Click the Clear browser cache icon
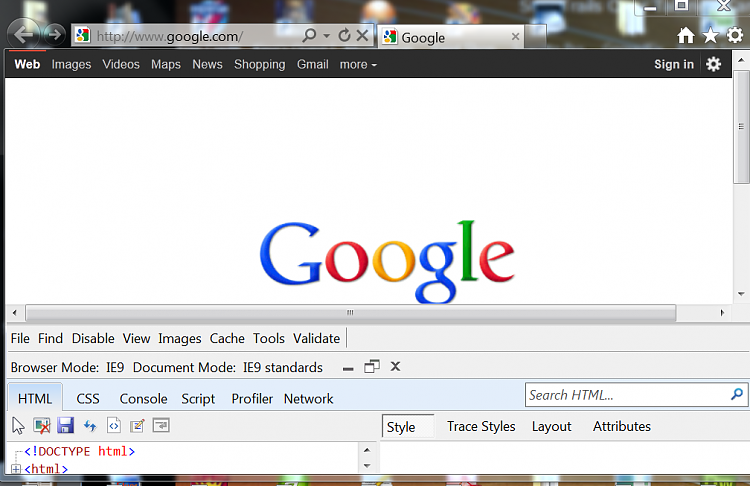The height and width of the screenshot is (486, 750). [42, 425]
